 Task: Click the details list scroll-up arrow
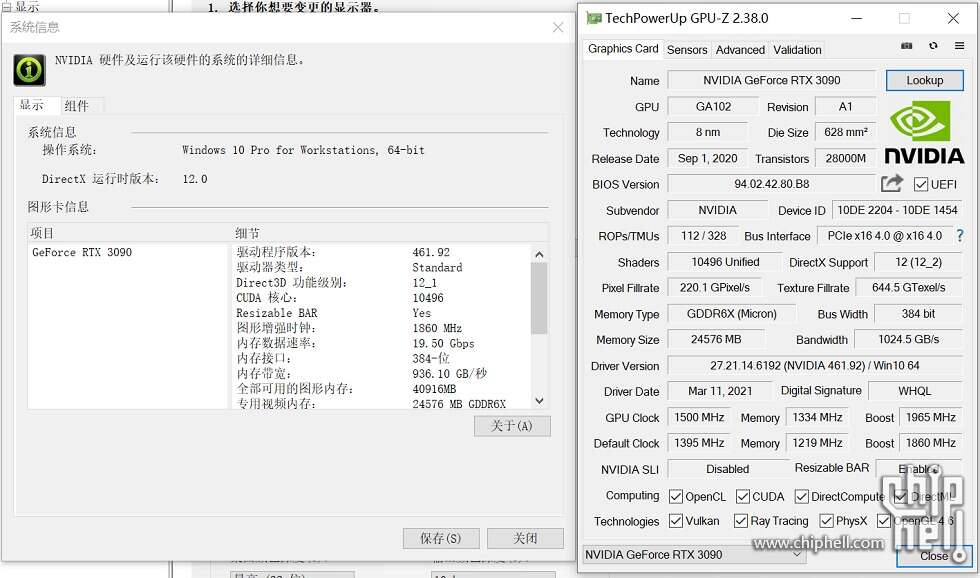540,253
